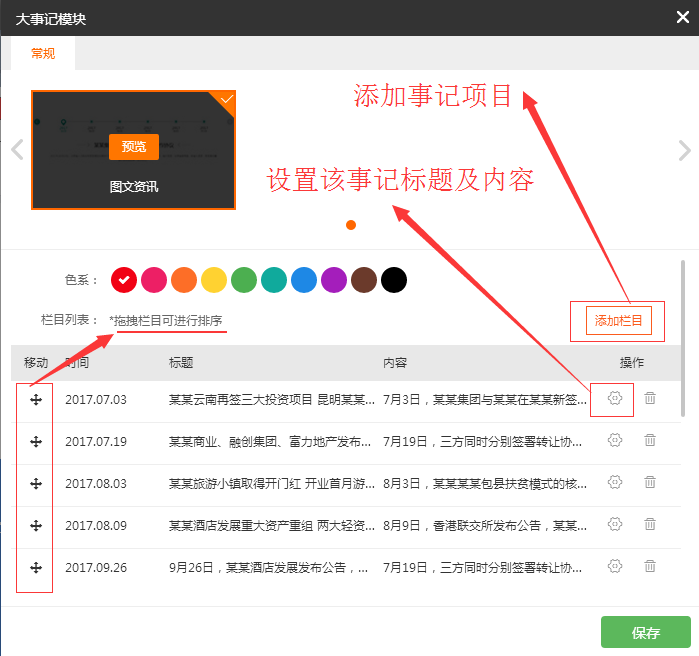
Task: Delete the 2017.07.19 entry with trash icon
Action: pos(650,440)
